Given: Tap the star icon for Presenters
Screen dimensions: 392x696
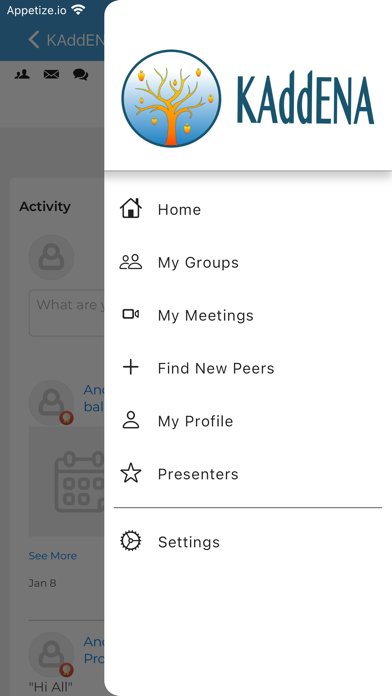Looking at the screenshot, I should point(131,473).
